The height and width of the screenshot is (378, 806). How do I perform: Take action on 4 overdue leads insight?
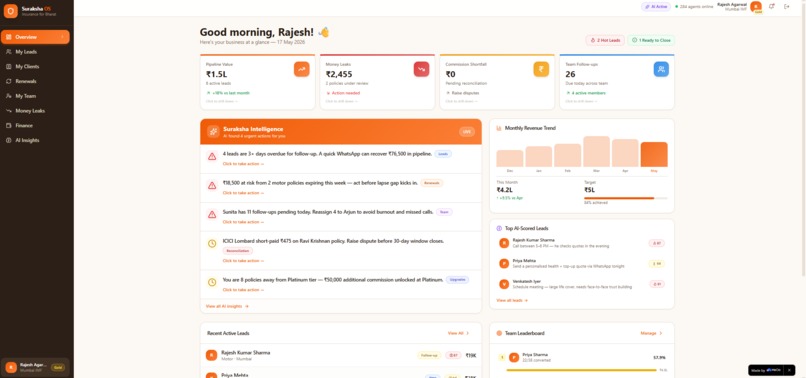(x=243, y=164)
